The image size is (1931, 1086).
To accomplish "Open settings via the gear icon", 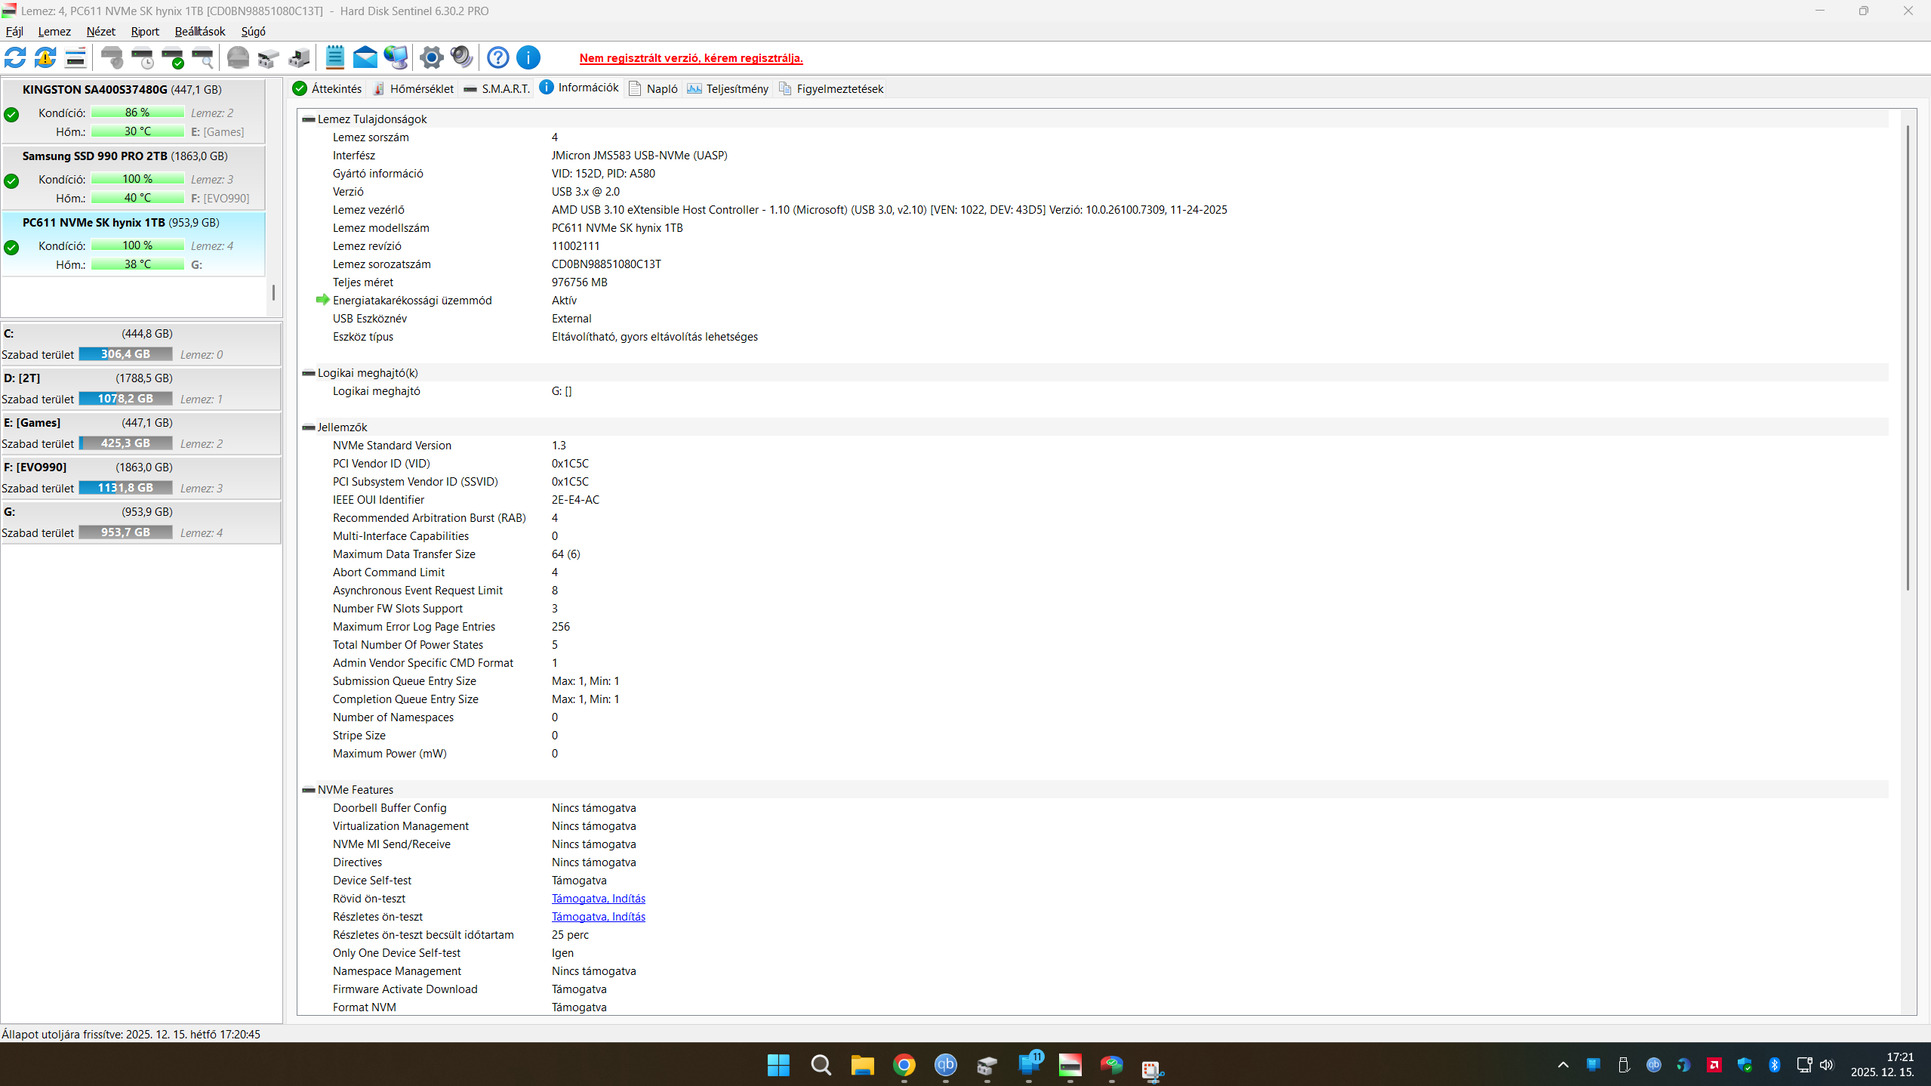I will pos(431,58).
